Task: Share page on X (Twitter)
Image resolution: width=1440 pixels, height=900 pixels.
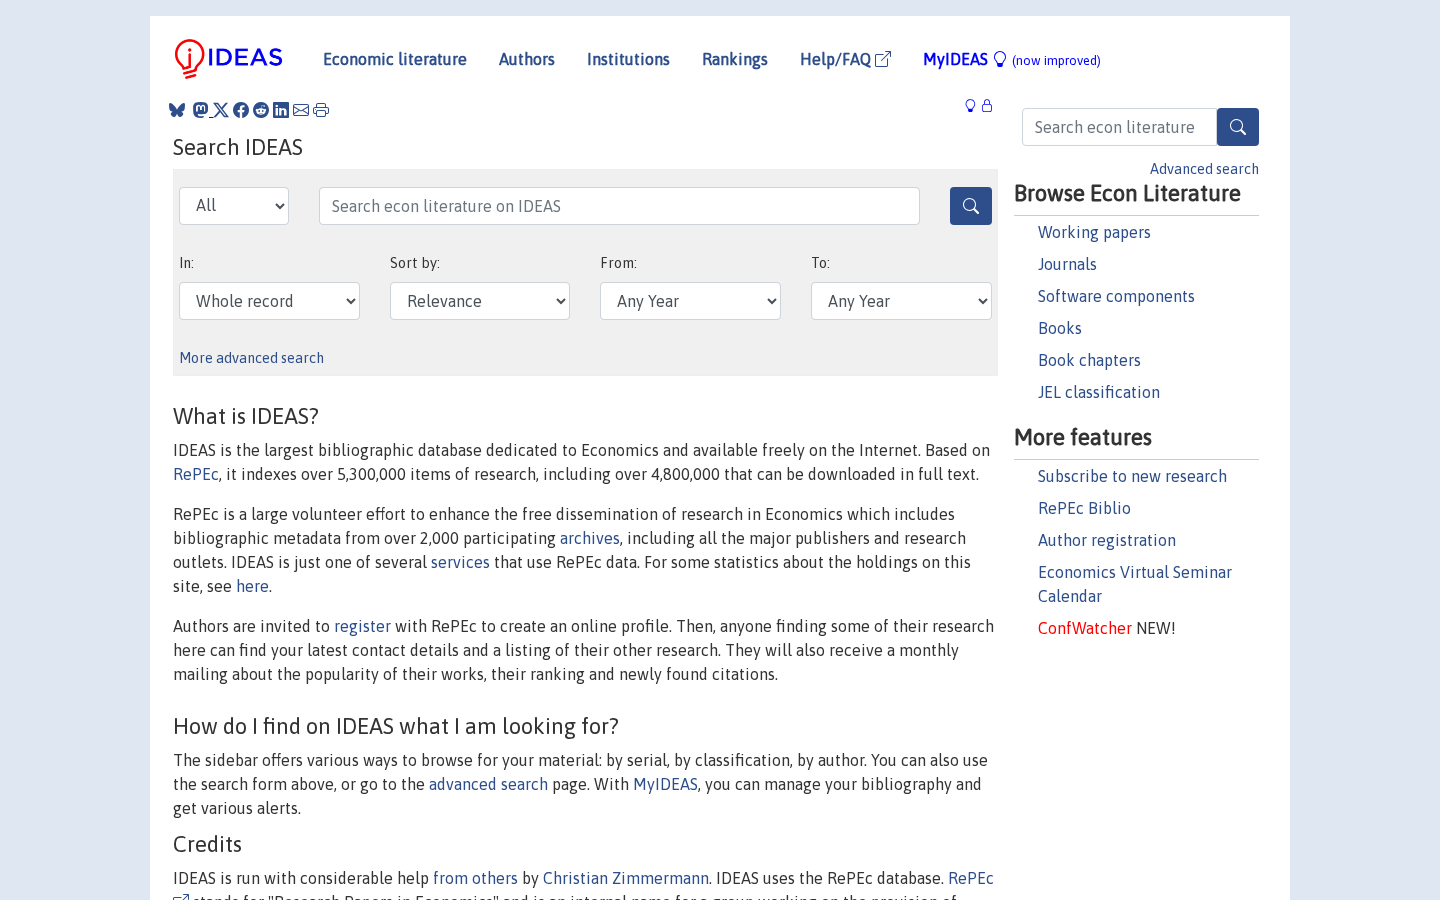Action: point(221,110)
